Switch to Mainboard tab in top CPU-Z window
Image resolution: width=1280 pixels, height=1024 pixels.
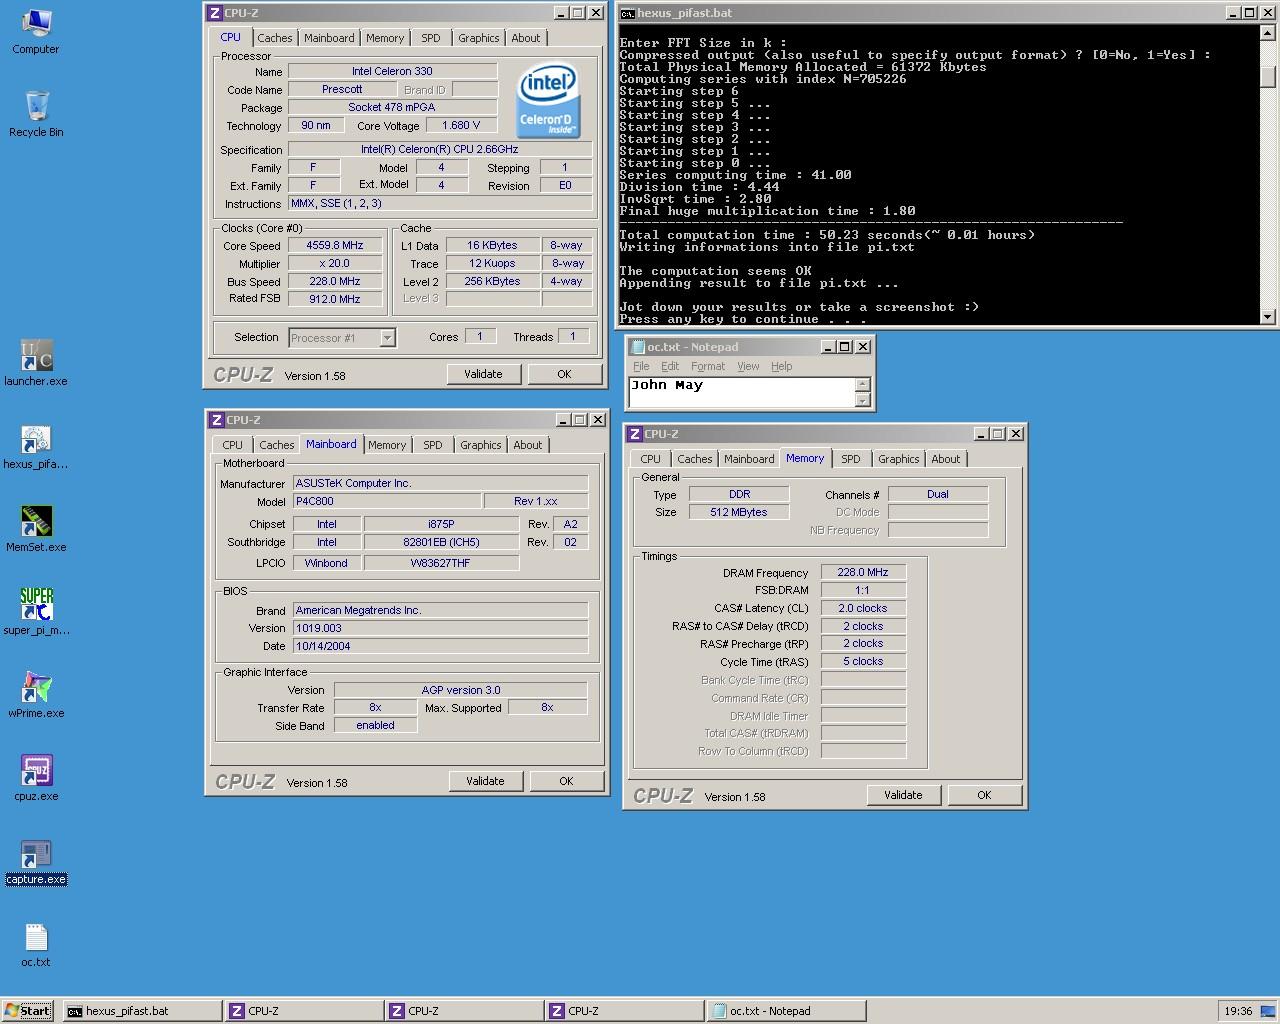(x=329, y=38)
